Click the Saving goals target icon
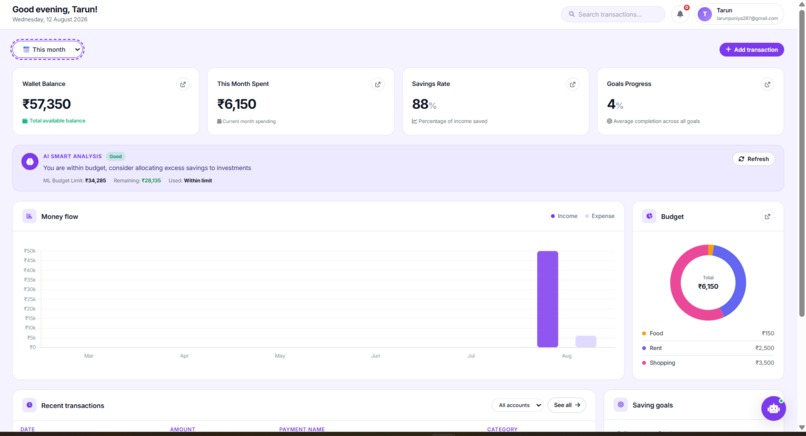The image size is (806, 436). (620, 405)
